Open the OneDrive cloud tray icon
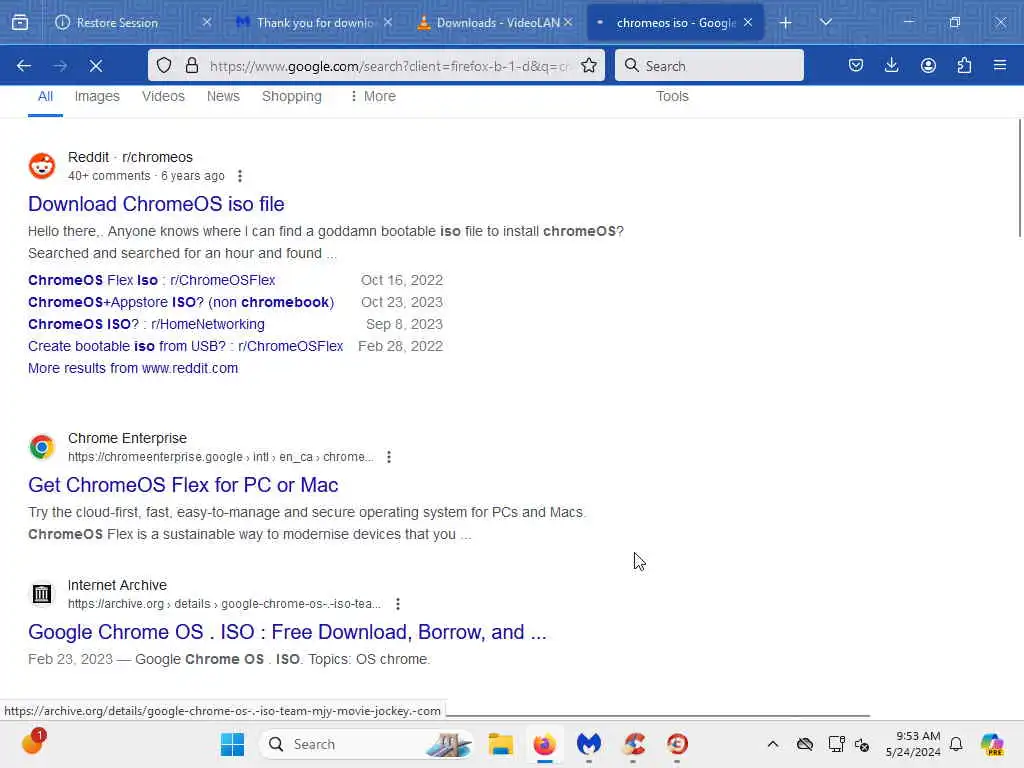Image resolution: width=1024 pixels, height=768 pixels. [x=805, y=744]
